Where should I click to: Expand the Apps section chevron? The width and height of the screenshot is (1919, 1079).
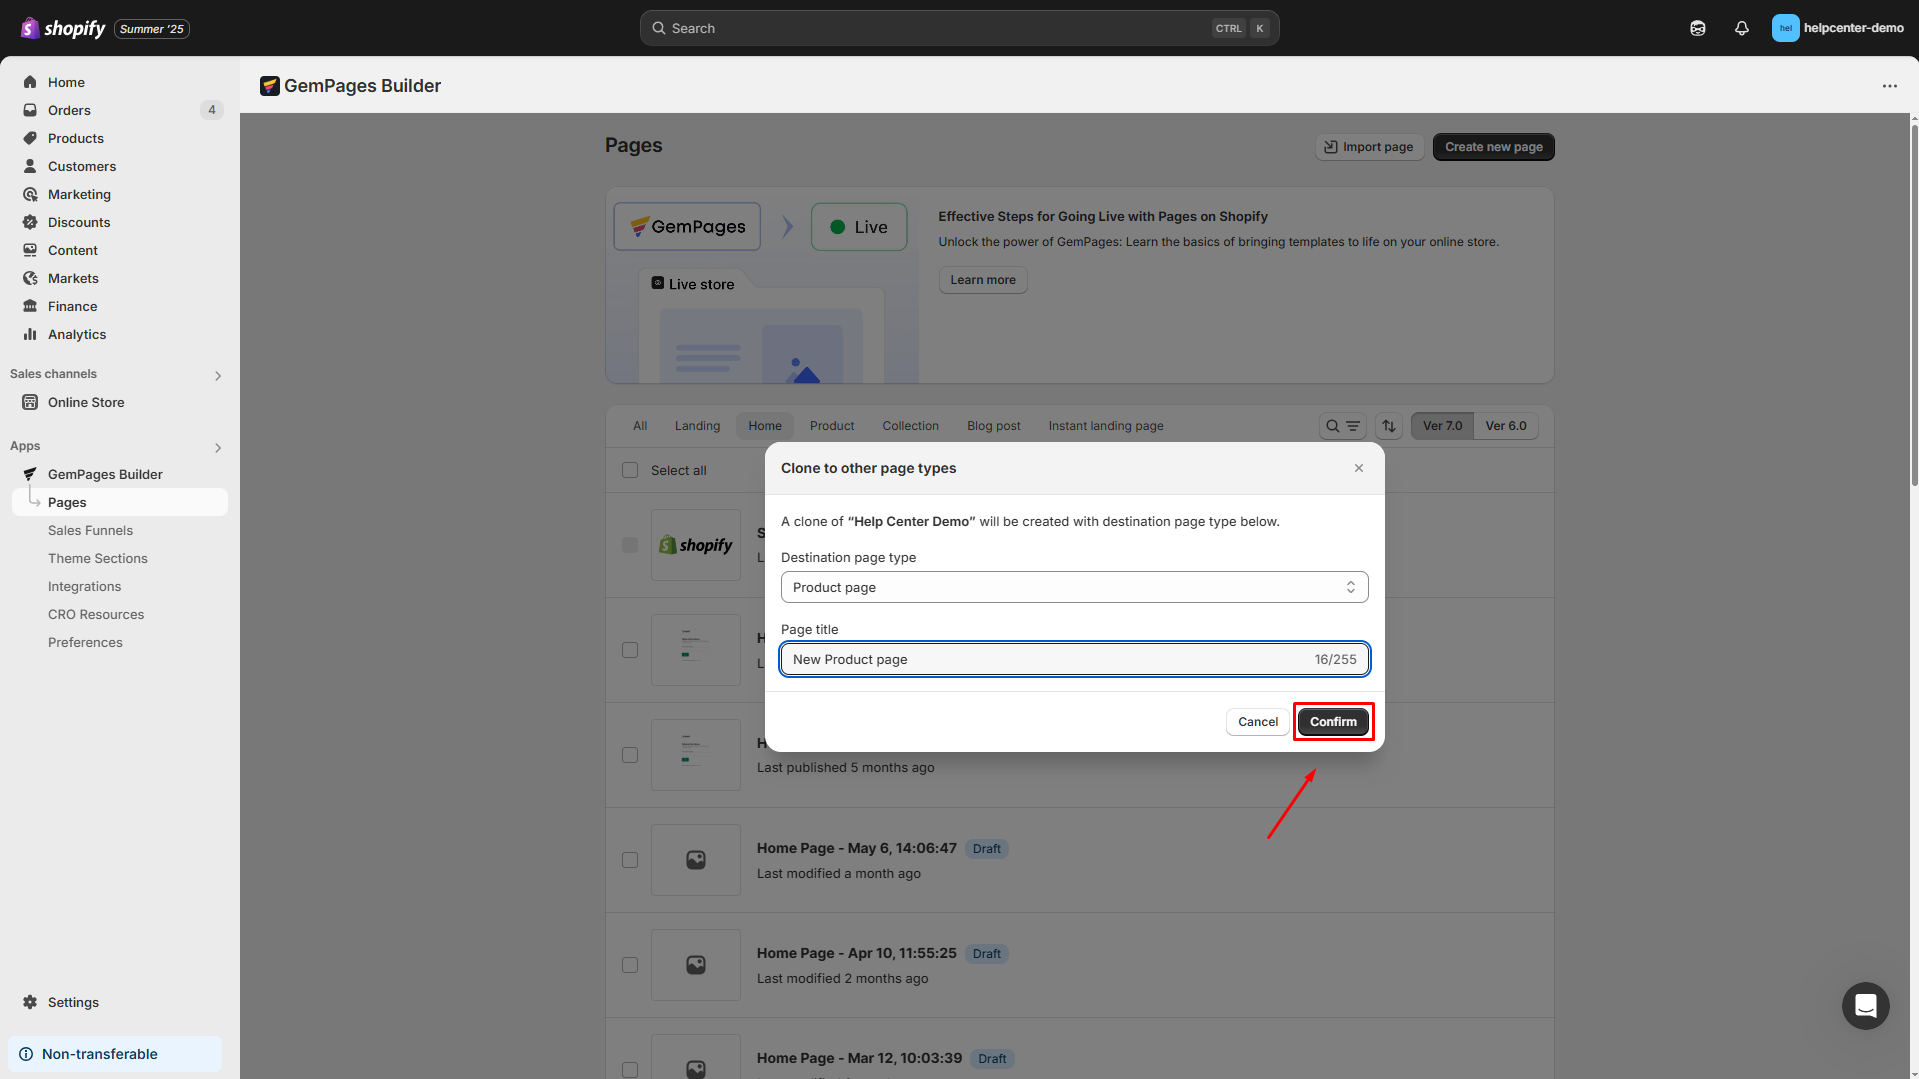pyautogui.click(x=218, y=447)
